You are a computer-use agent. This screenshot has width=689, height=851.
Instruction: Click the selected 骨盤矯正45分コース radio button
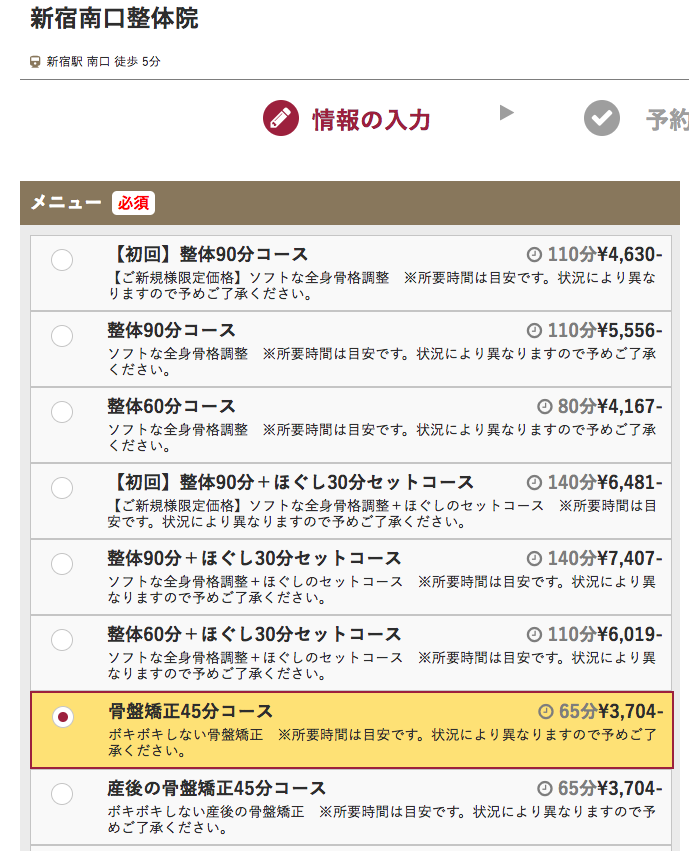63,717
